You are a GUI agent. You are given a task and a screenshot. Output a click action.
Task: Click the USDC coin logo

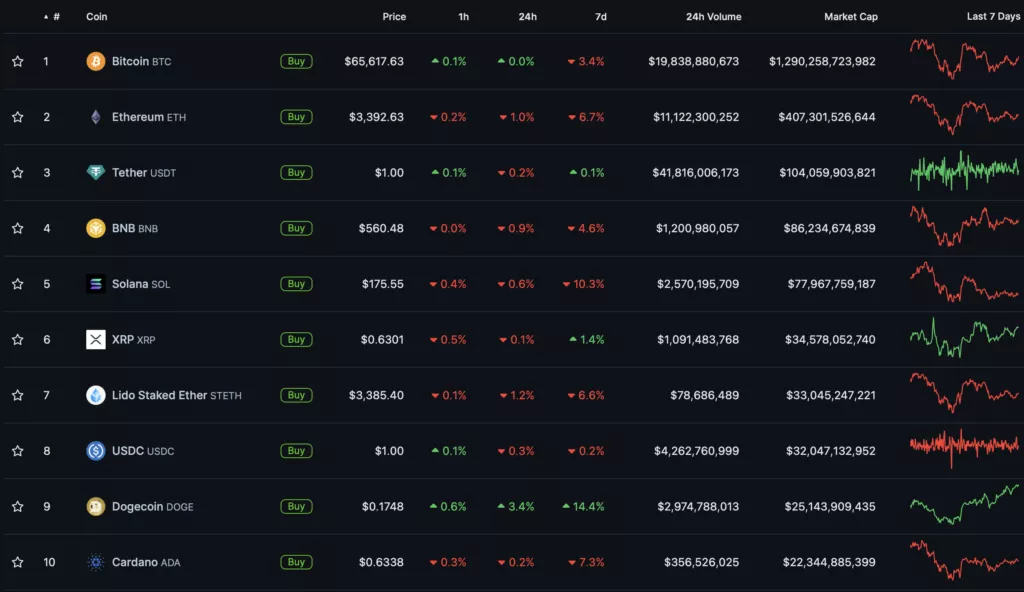coord(95,451)
